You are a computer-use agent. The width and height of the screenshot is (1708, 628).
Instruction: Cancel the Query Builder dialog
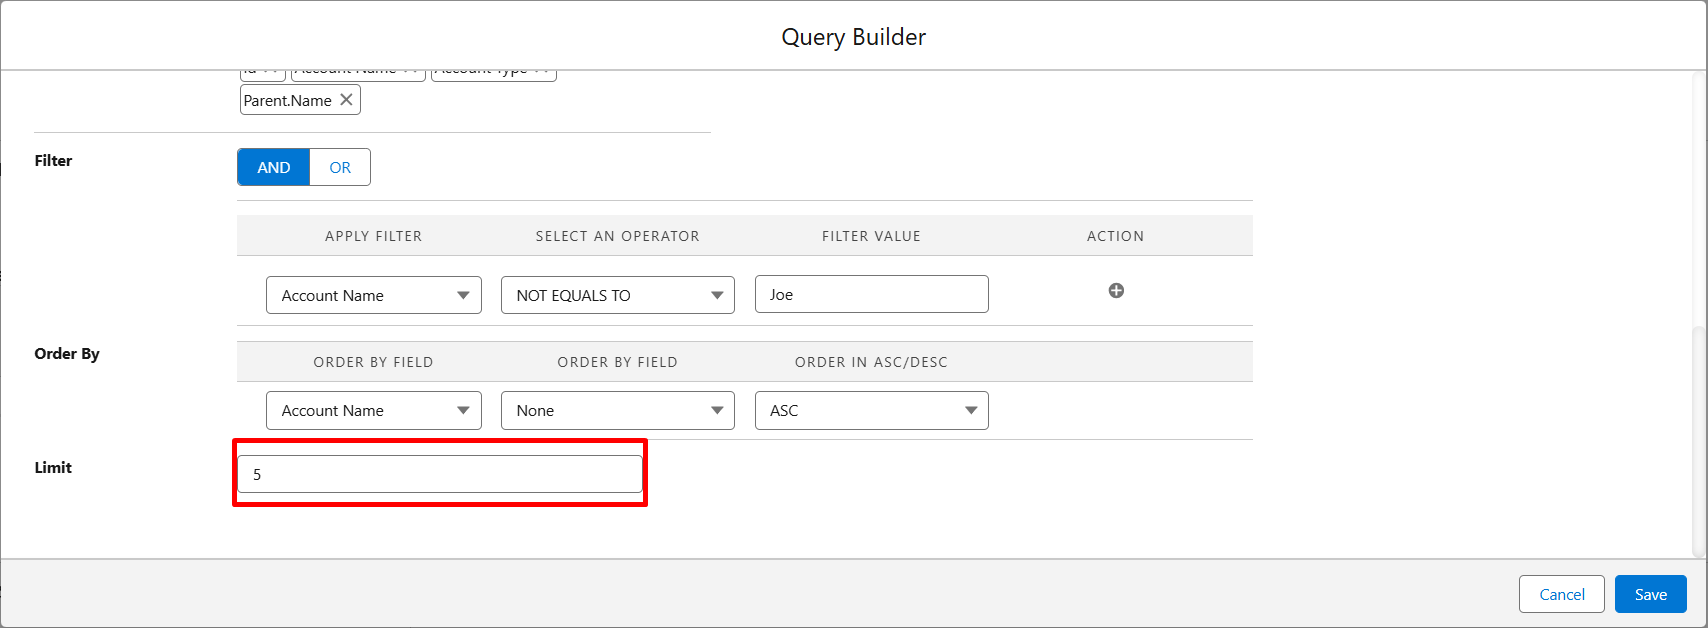pyautogui.click(x=1561, y=594)
